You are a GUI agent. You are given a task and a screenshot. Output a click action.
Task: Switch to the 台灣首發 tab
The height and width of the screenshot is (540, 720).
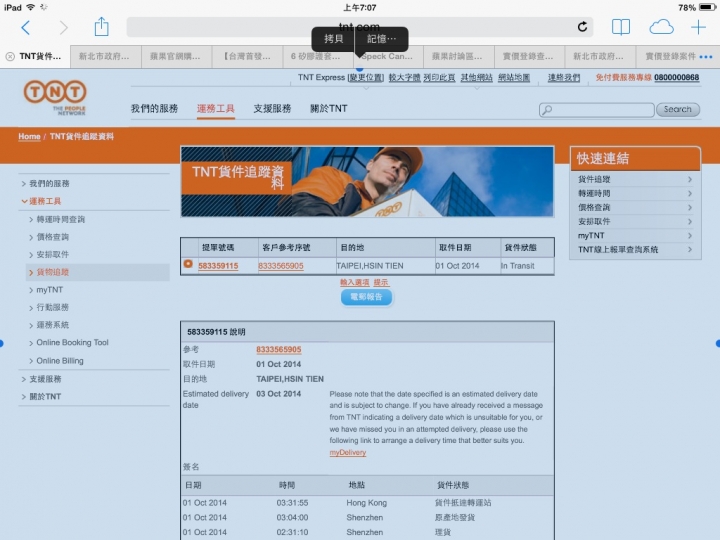pyautogui.click(x=248, y=56)
